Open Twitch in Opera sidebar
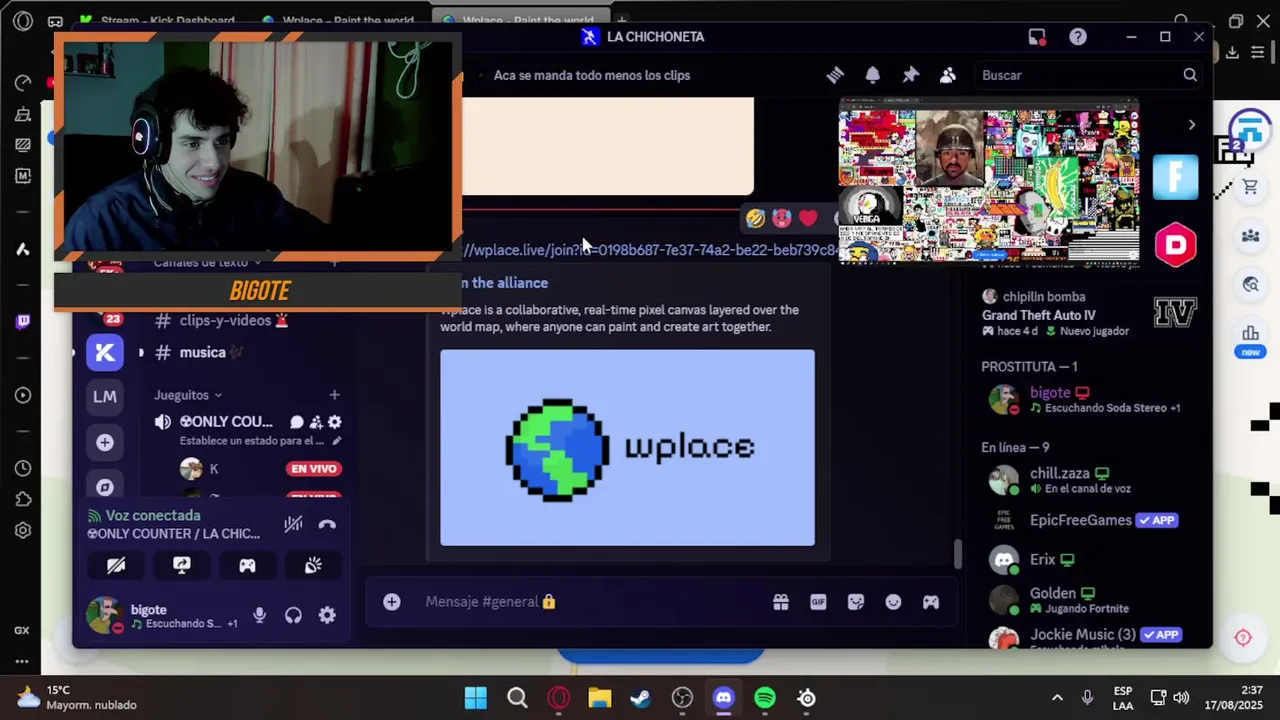Viewport: 1280px width, 720px height. (23, 321)
